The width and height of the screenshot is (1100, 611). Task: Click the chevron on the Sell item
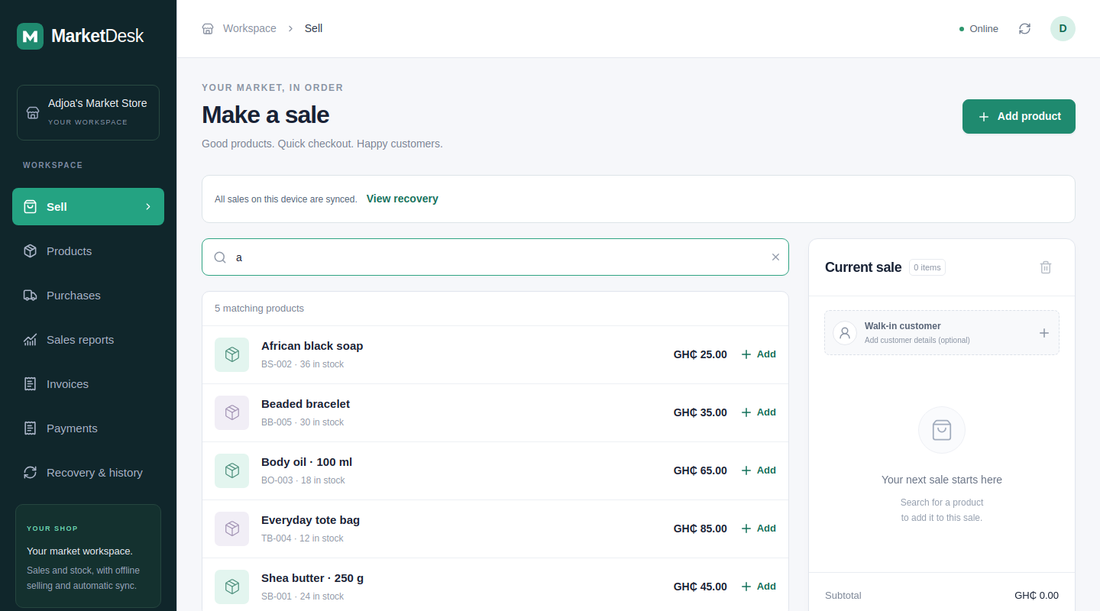pyautogui.click(x=148, y=206)
